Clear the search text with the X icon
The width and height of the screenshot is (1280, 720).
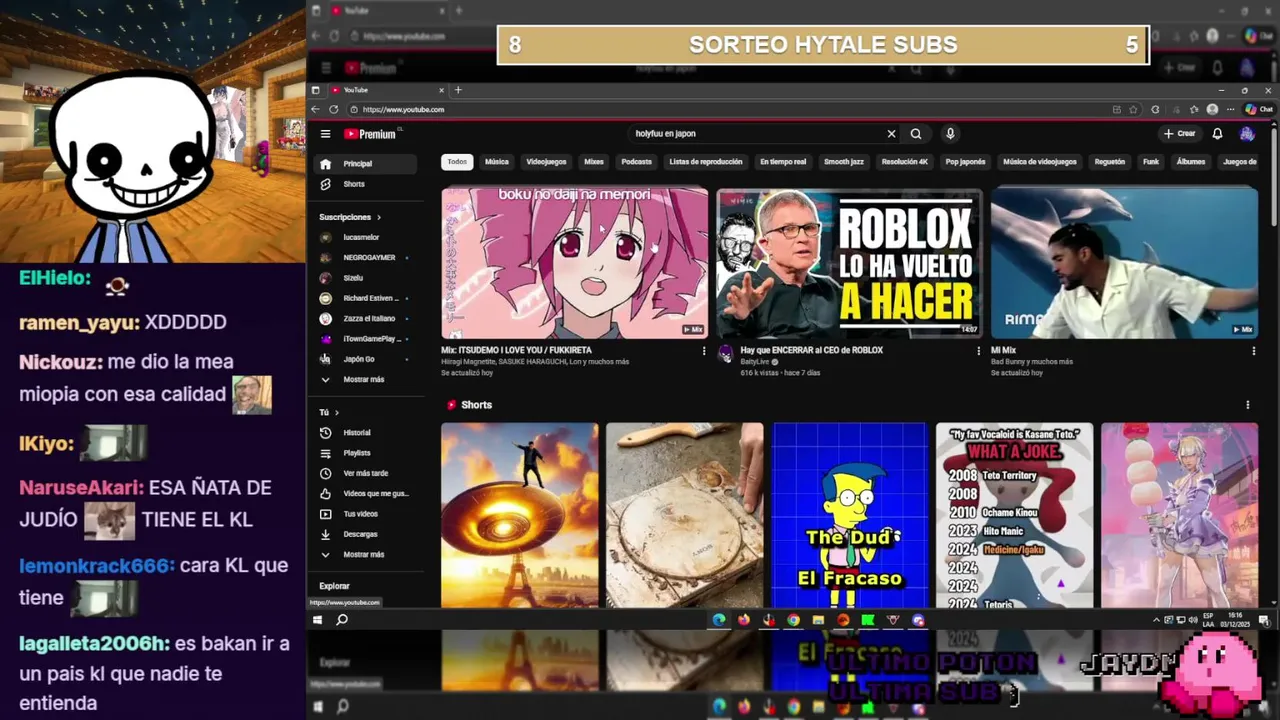(x=891, y=134)
